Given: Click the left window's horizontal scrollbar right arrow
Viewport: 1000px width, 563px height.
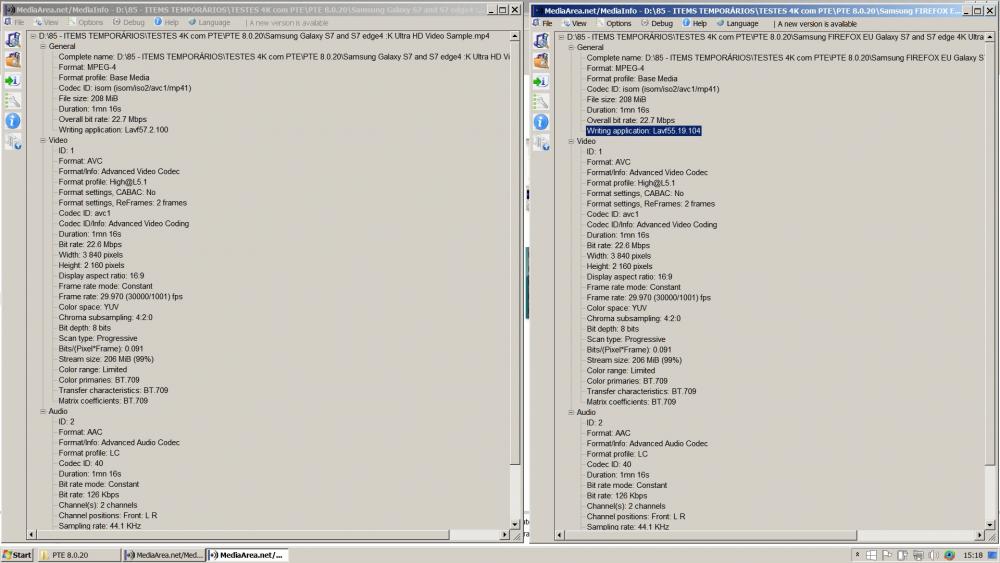Looking at the screenshot, I should tap(503, 535).
